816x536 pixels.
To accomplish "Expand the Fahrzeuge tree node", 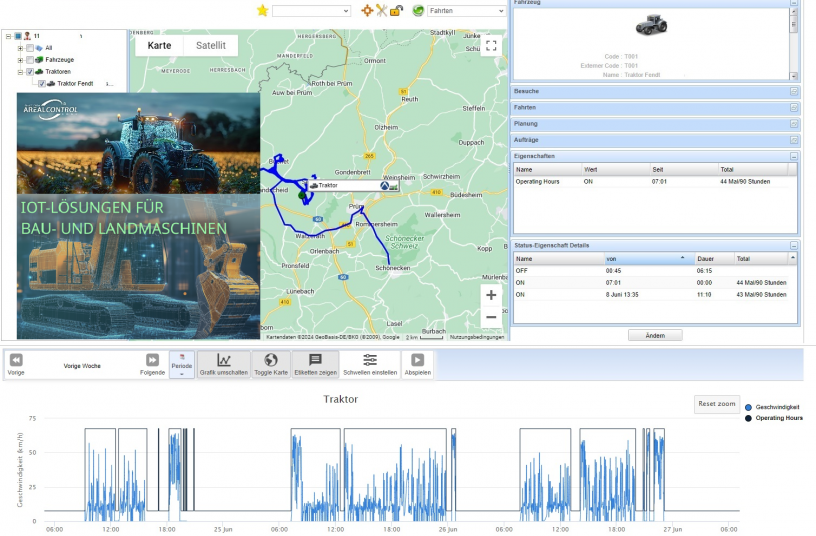I will [20, 60].
